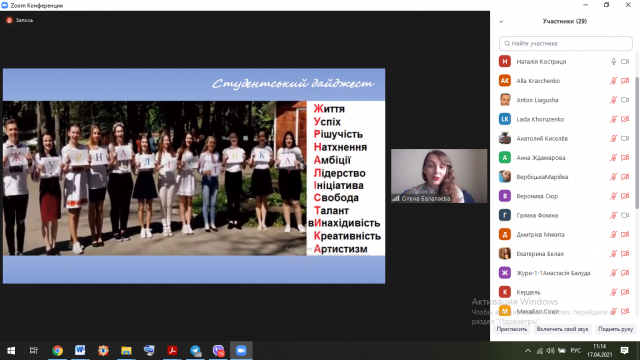Open Google Chrome from taskbar
Image resolution: width=640 pixels, height=360 pixels.
click(58, 351)
